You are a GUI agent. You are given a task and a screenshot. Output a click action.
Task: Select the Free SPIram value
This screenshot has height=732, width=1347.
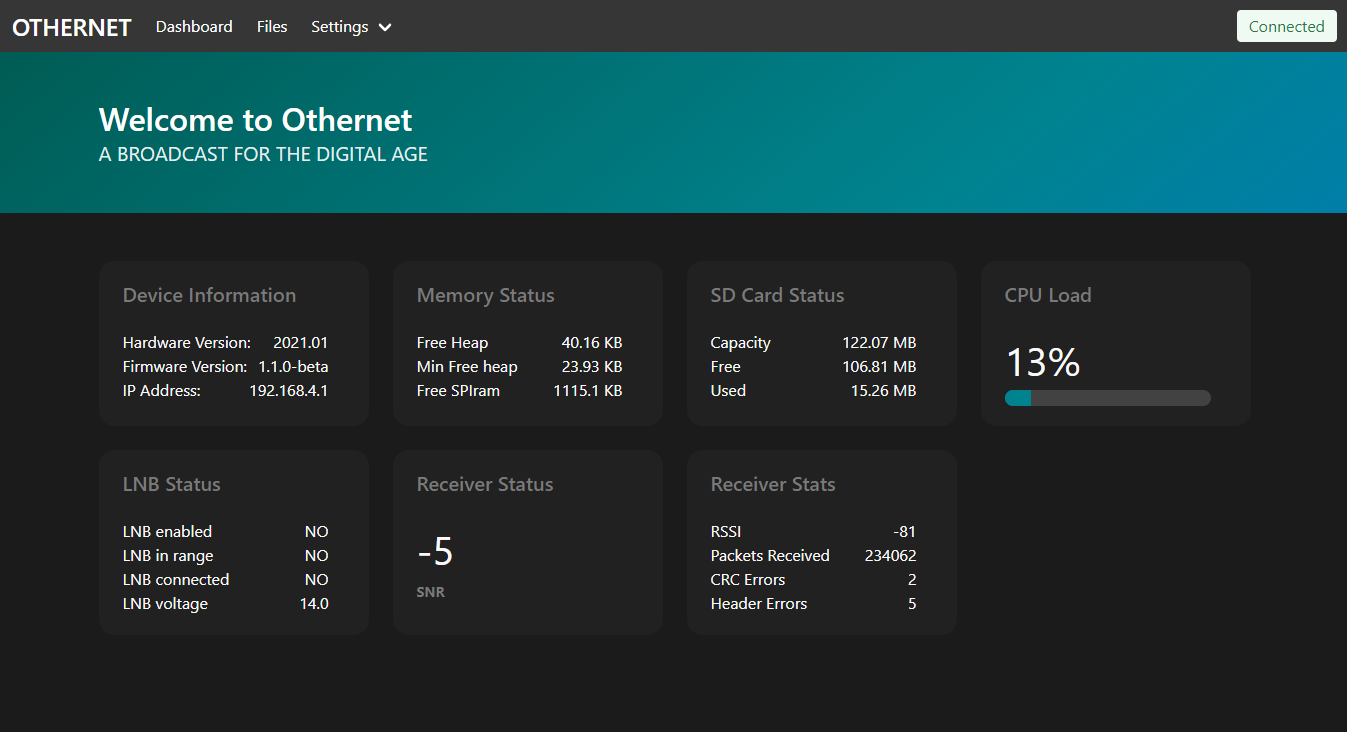tap(587, 391)
